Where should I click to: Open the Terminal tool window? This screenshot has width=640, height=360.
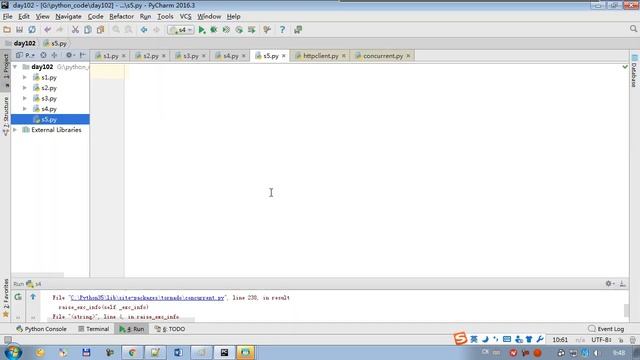pyautogui.click(x=94, y=329)
